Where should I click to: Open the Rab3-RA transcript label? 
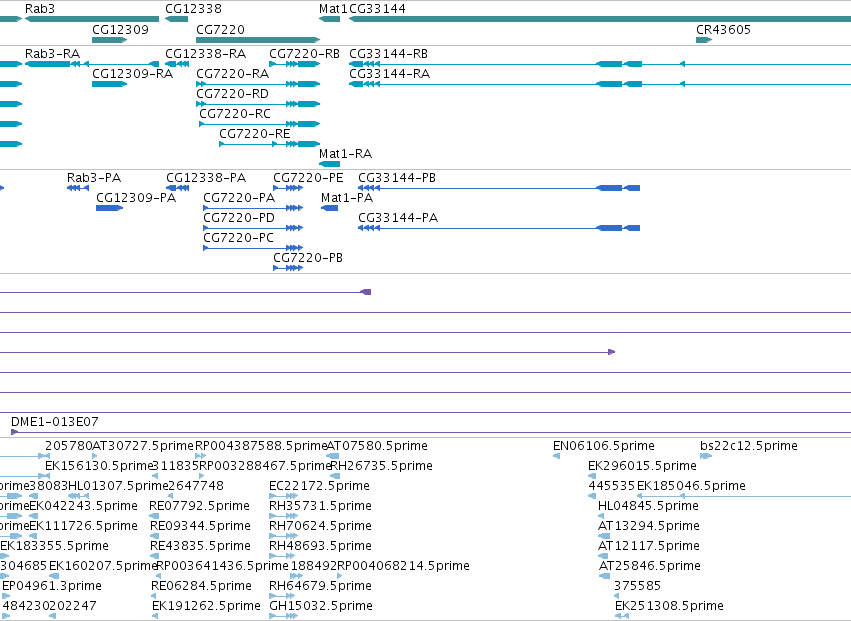coord(53,54)
